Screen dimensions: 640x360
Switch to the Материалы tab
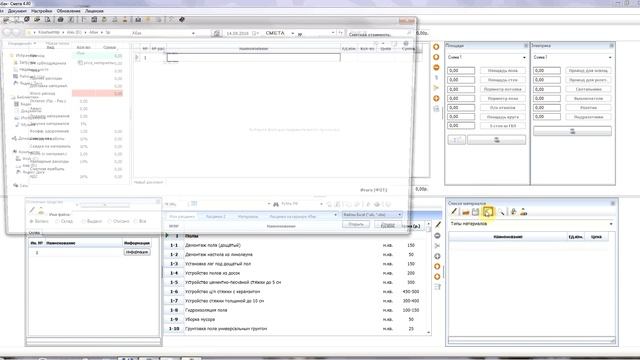click(248, 216)
